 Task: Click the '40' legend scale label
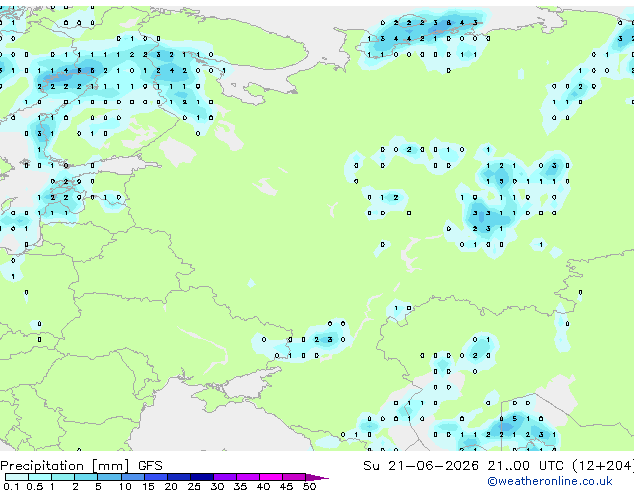point(263,486)
